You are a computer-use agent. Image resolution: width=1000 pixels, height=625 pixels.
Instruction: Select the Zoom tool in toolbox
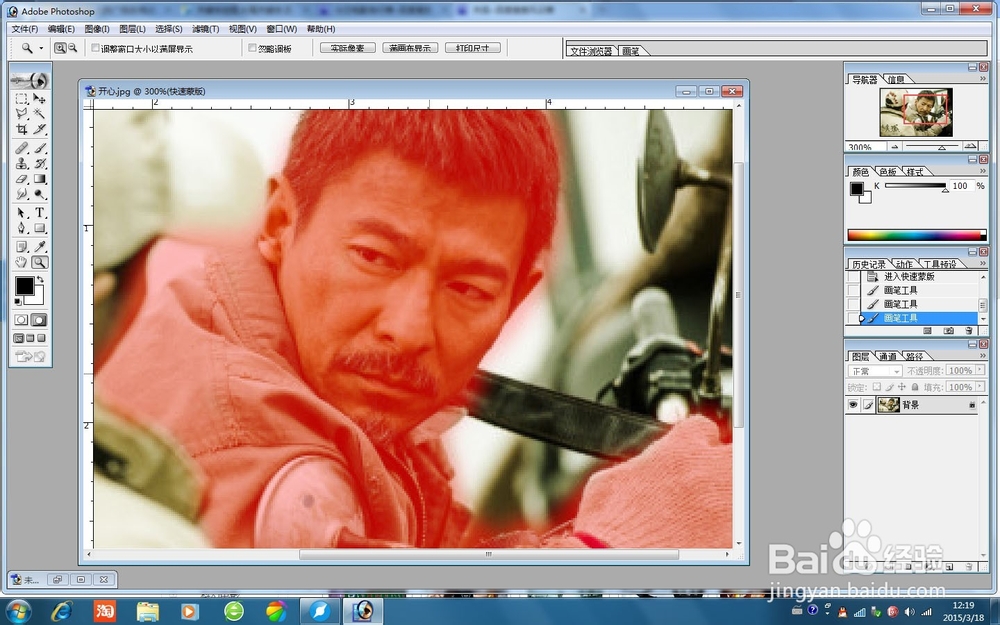click(x=40, y=262)
